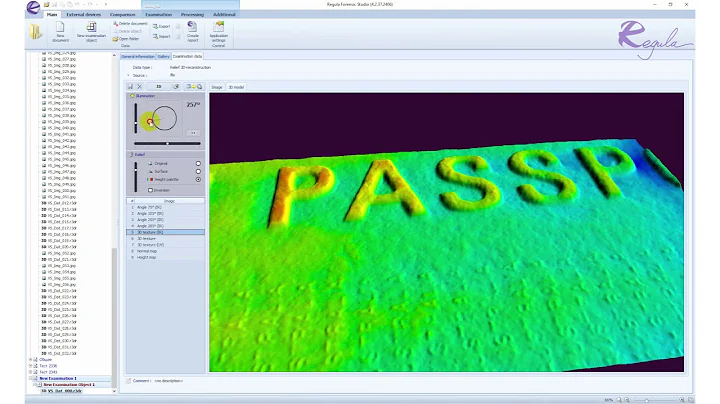Select New Examination Object 1 in tree
The width and height of the screenshot is (720, 404).
pyautogui.click(x=69, y=385)
